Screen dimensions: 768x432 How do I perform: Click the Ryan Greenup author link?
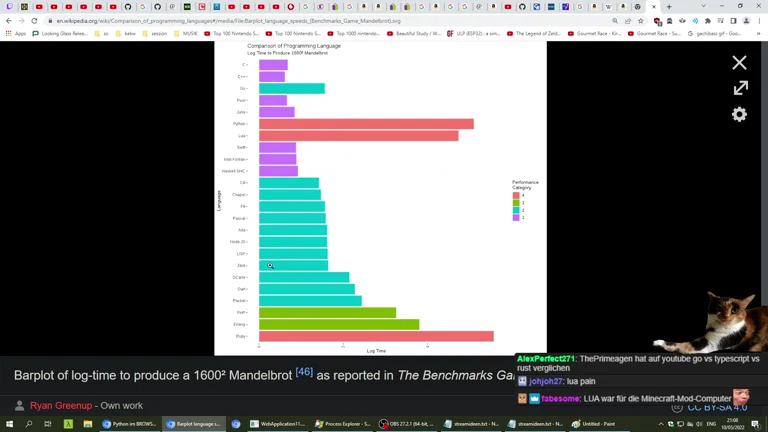[60, 406]
